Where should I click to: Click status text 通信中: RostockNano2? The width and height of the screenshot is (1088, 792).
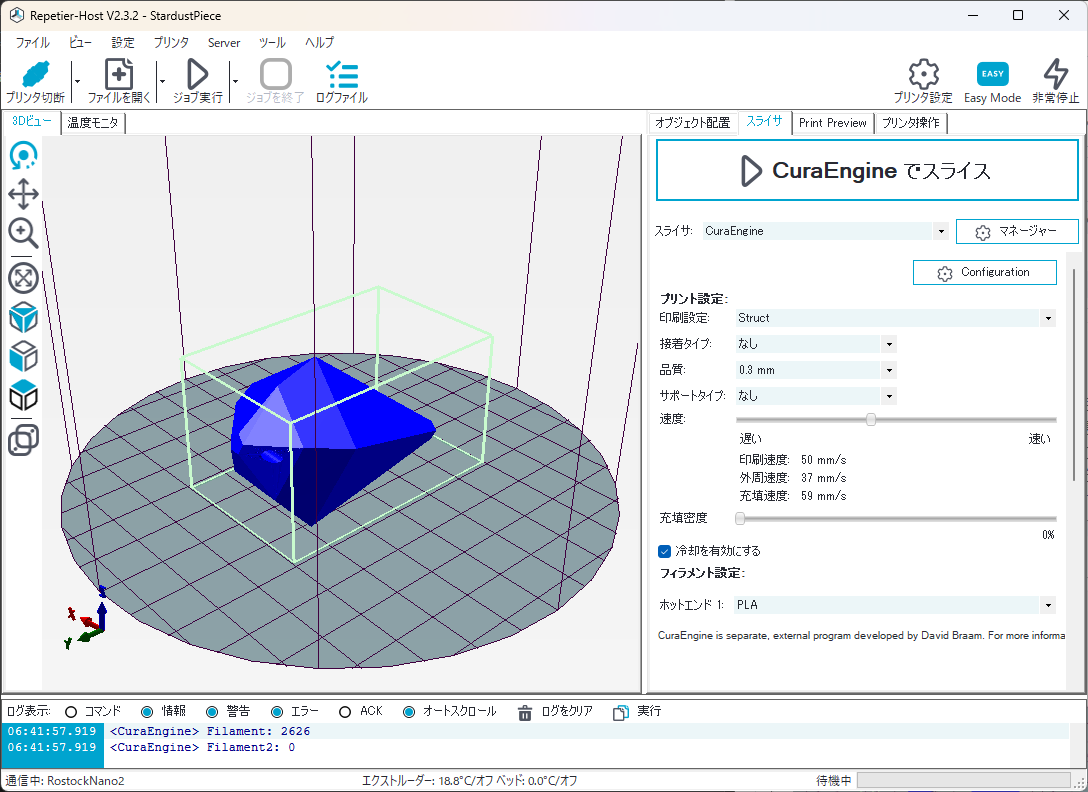click(65, 781)
